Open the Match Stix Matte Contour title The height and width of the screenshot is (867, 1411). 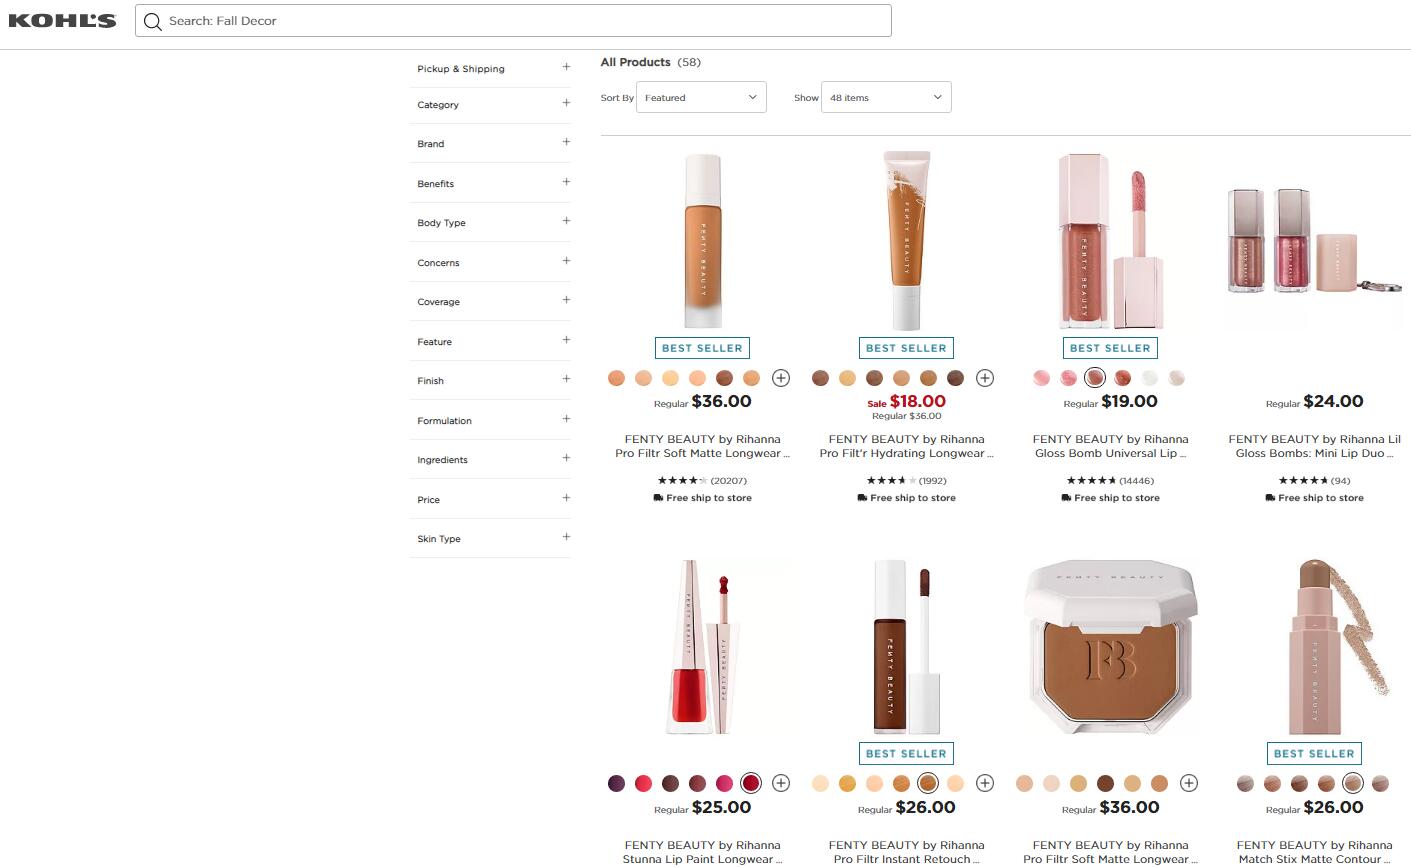click(1314, 852)
